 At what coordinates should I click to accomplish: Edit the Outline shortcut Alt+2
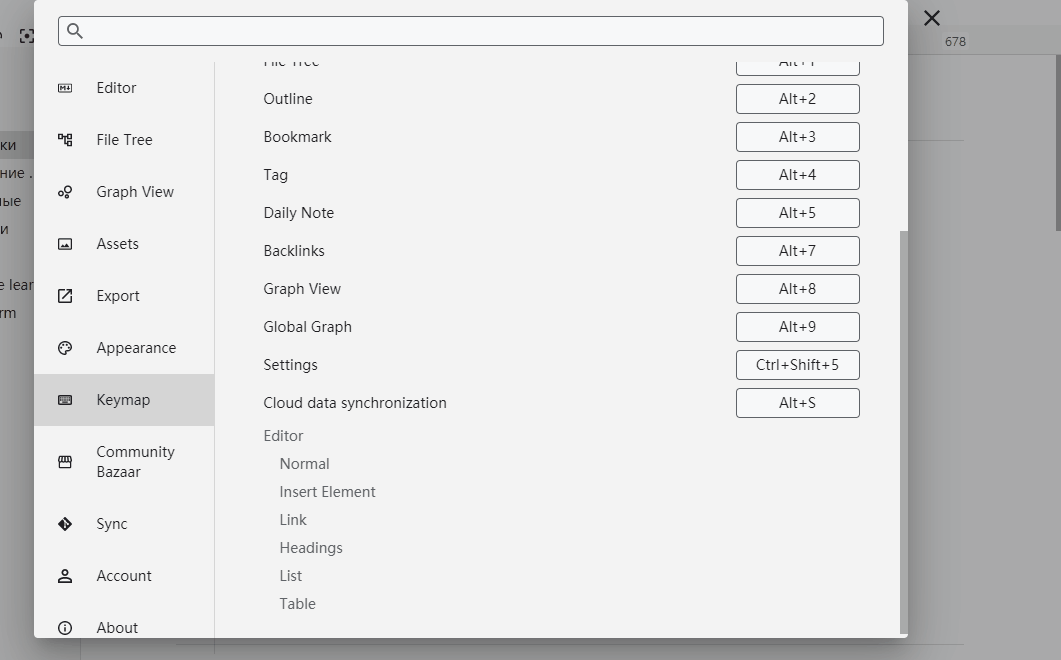click(x=798, y=99)
